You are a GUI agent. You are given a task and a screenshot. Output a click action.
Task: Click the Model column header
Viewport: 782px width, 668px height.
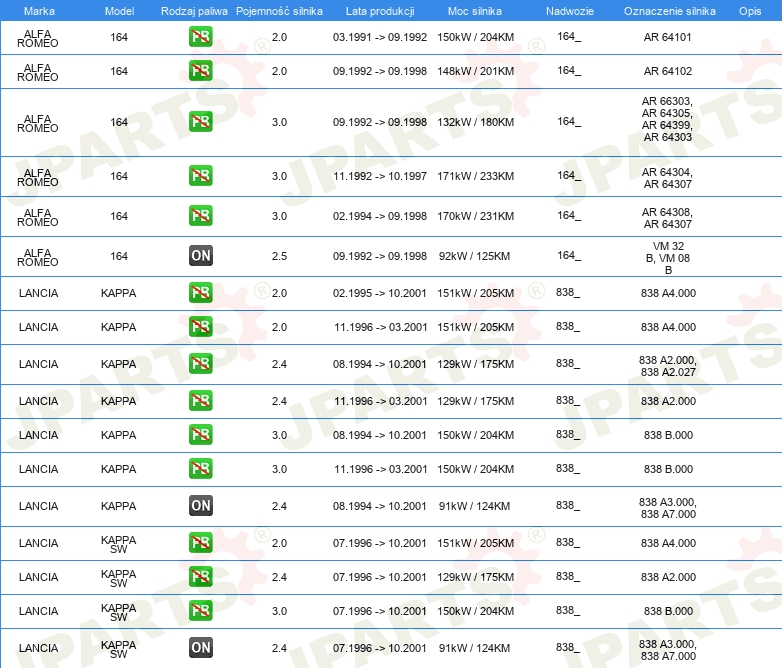coord(119,11)
